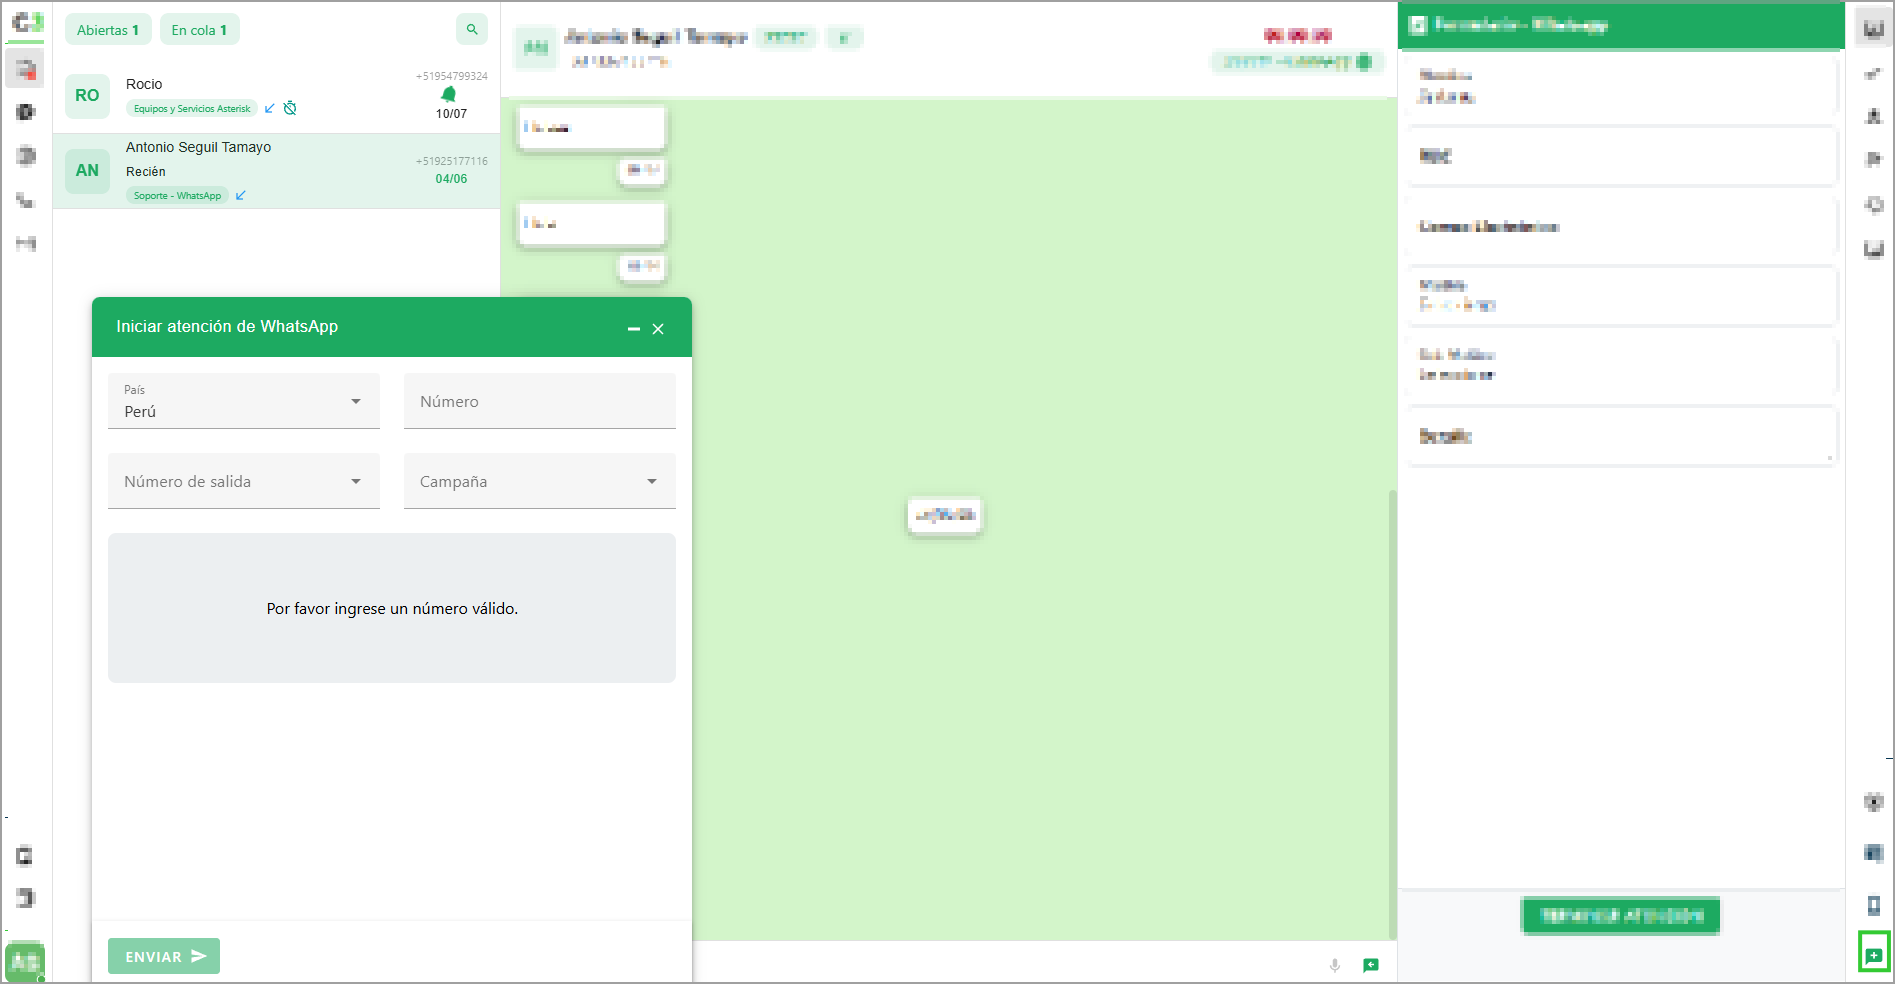Click the microphone icon in message bar
1895x984 pixels.
coord(1334,965)
